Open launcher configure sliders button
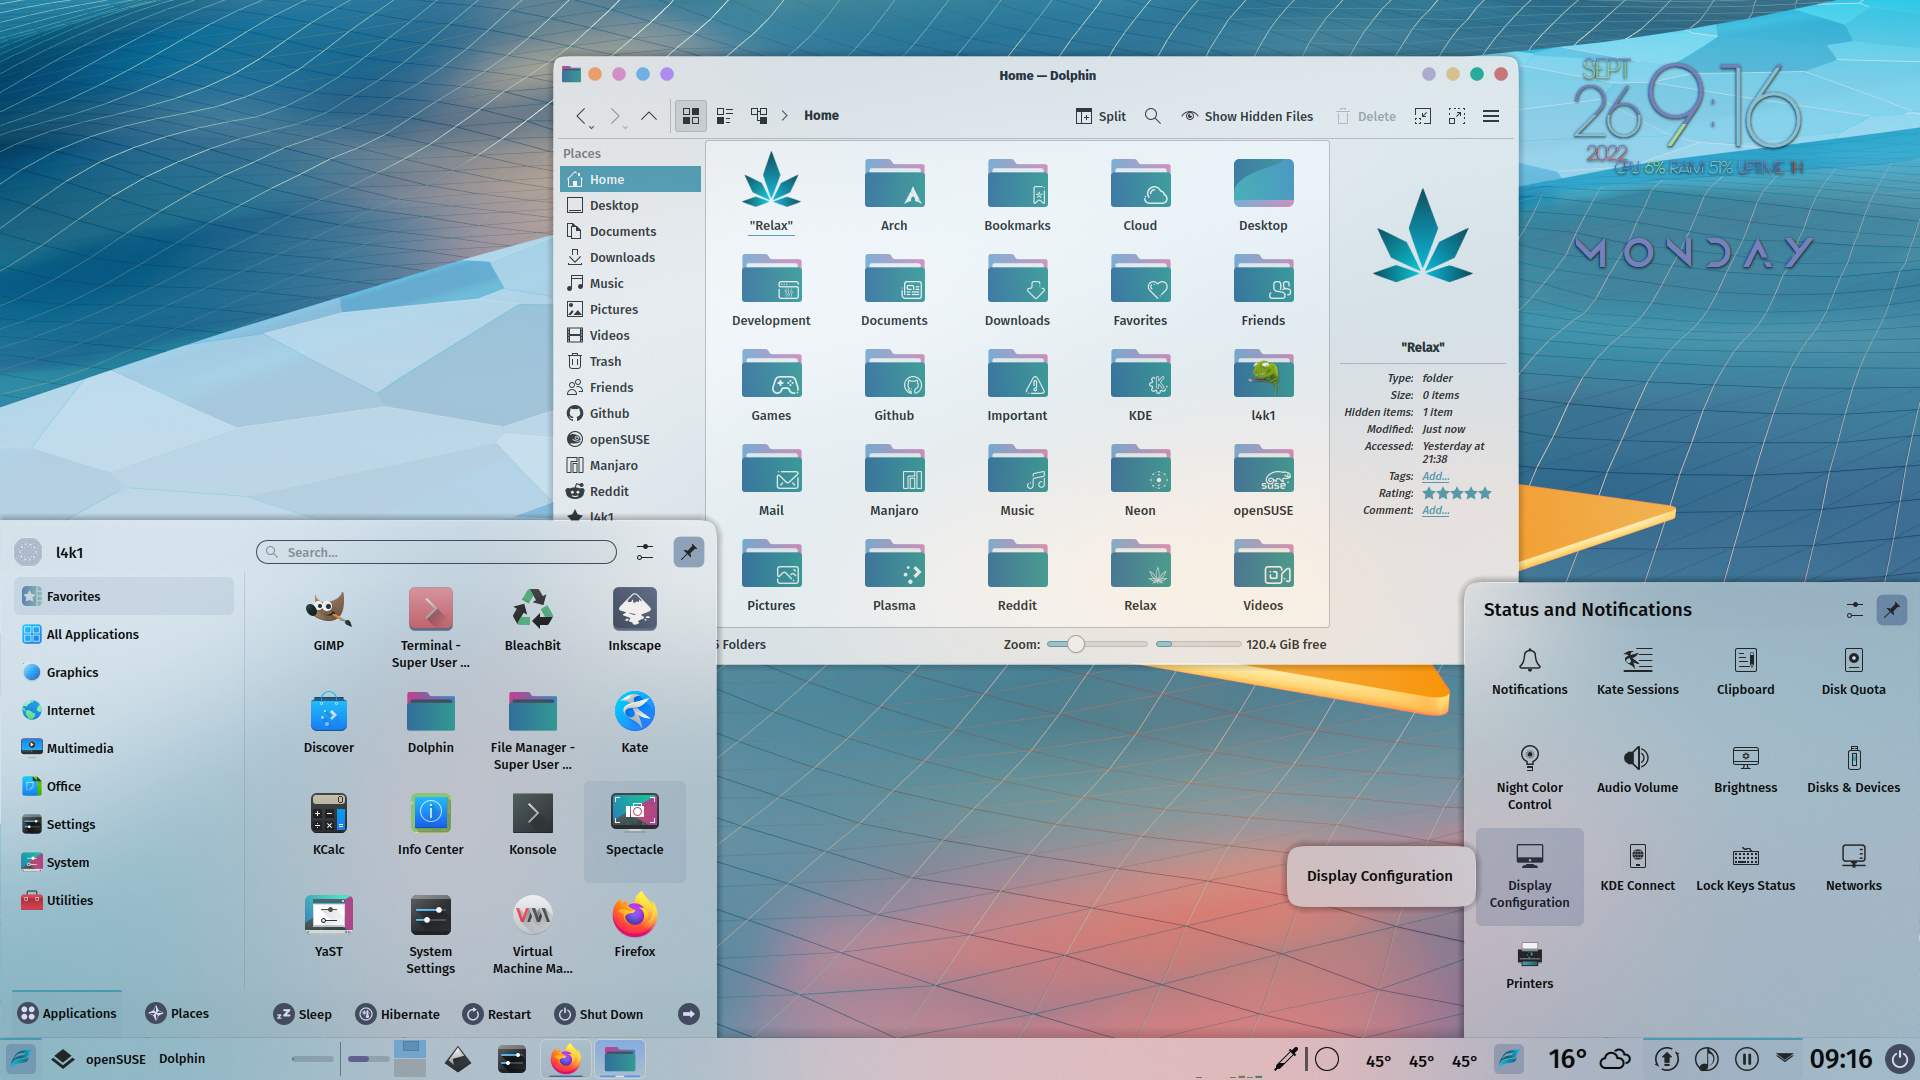 click(x=645, y=552)
